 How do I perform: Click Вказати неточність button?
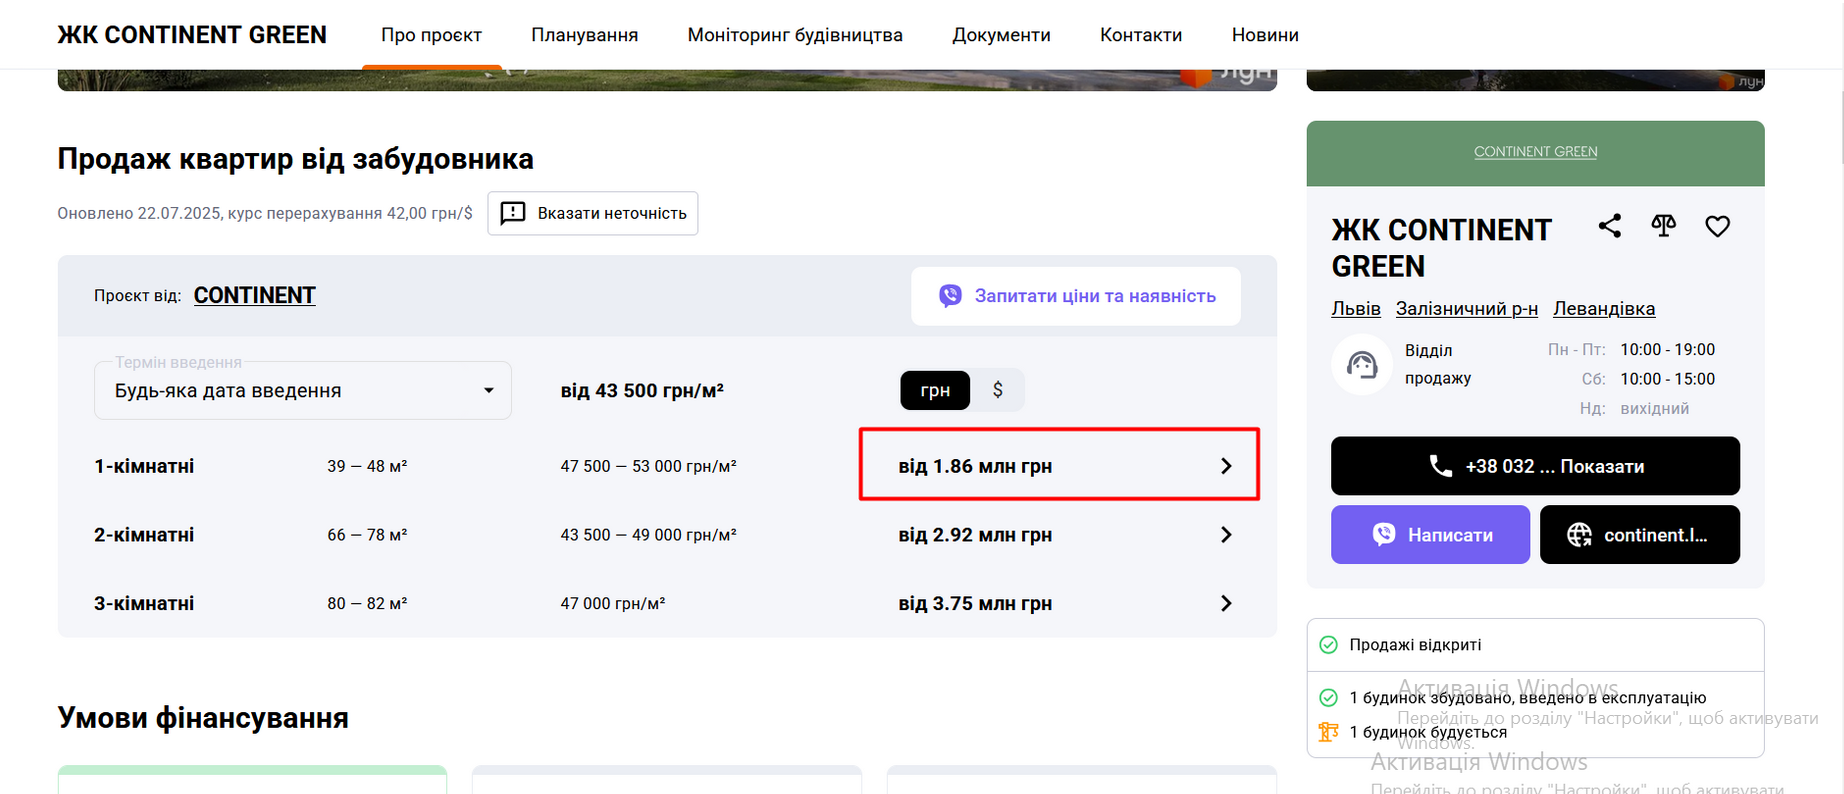(x=593, y=213)
